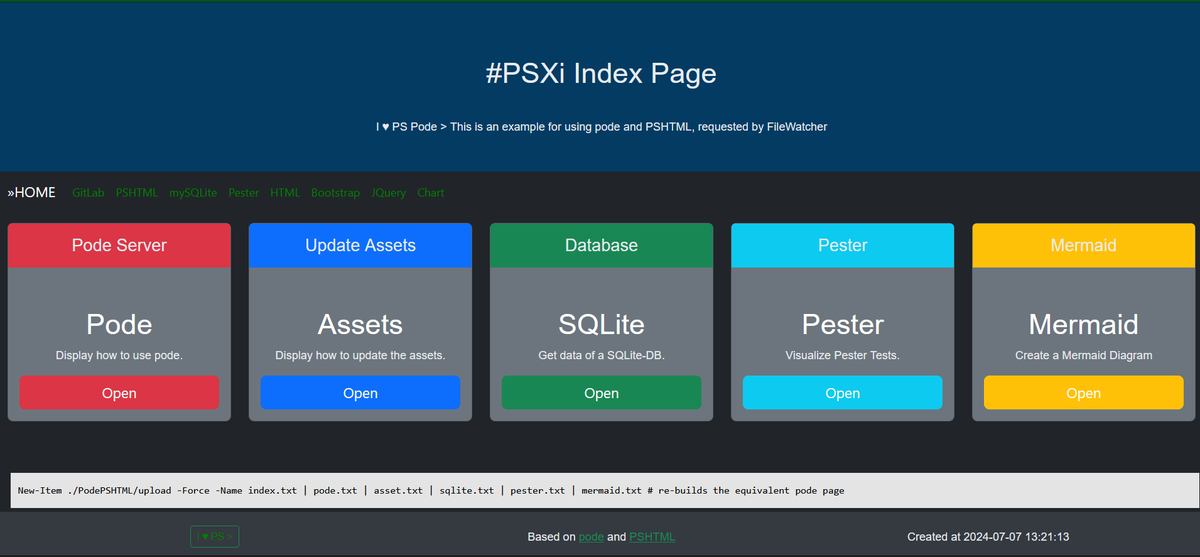Viewport: 1200px width, 557px height.
Task: Click the blue Open button under Assets
Action: [x=360, y=393]
